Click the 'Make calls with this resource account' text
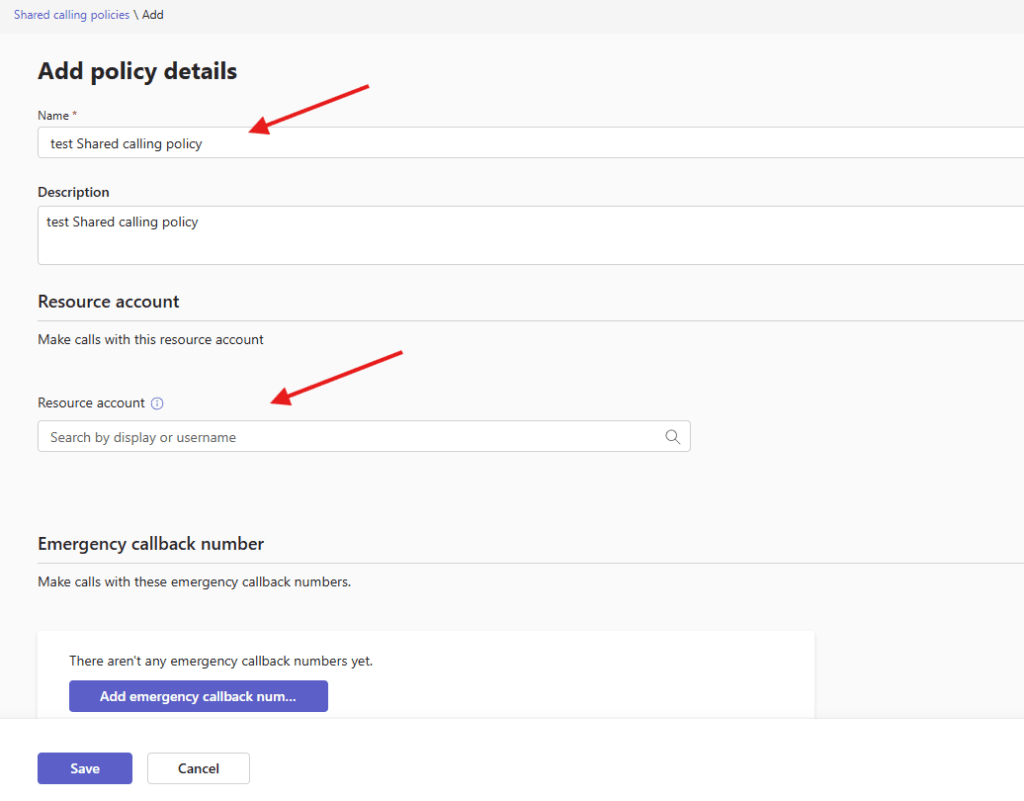This screenshot has height=801, width=1024. click(x=151, y=340)
